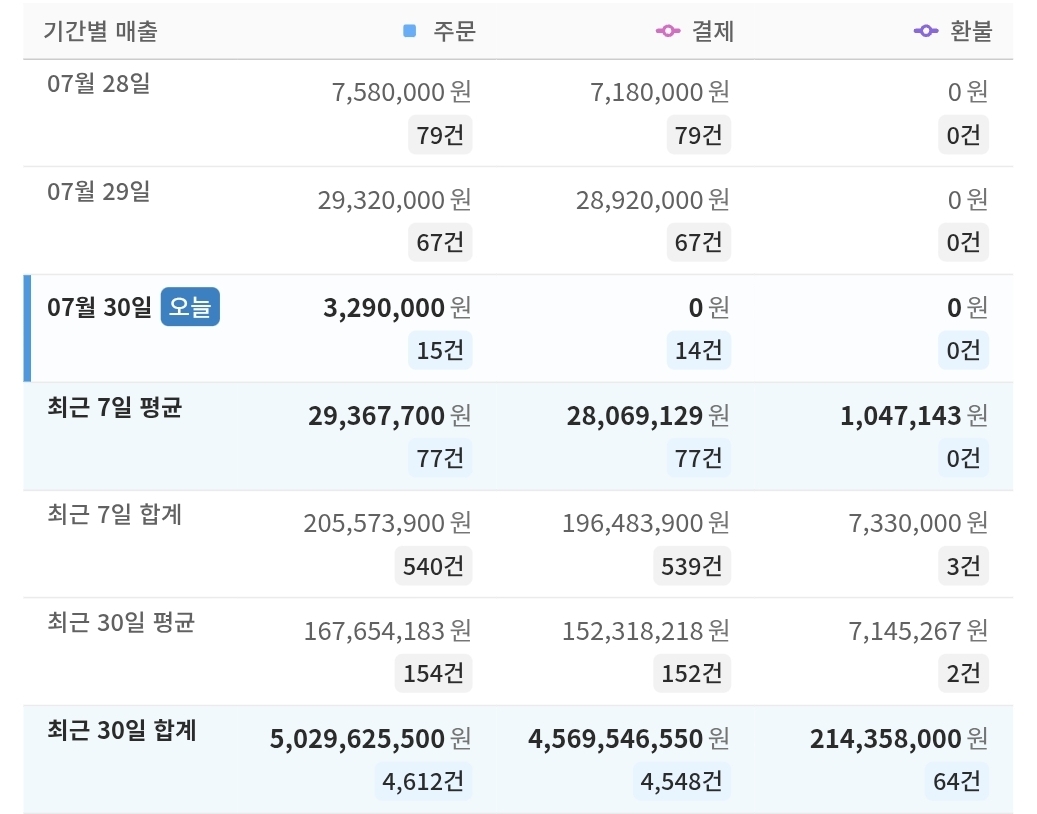Click the 64건 refund badge in 최근 30일 합계
Viewport: 1037px width, 814px height.
[x=956, y=782]
